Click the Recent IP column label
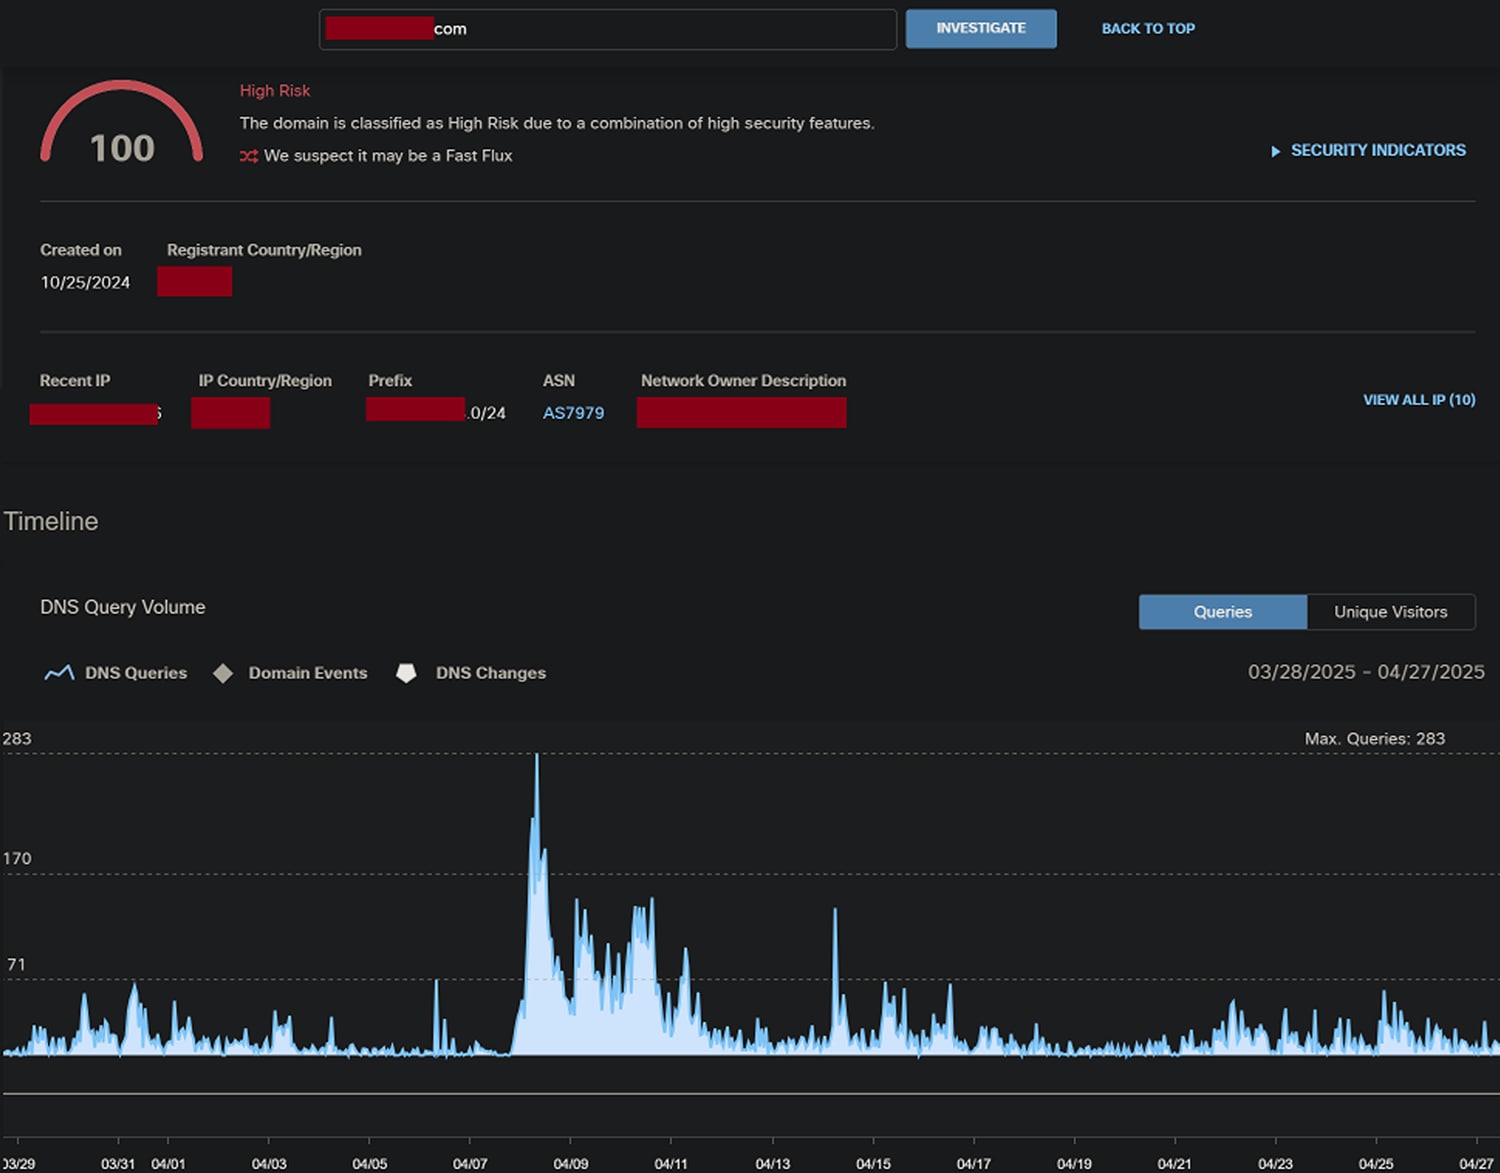 click(75, 381)
